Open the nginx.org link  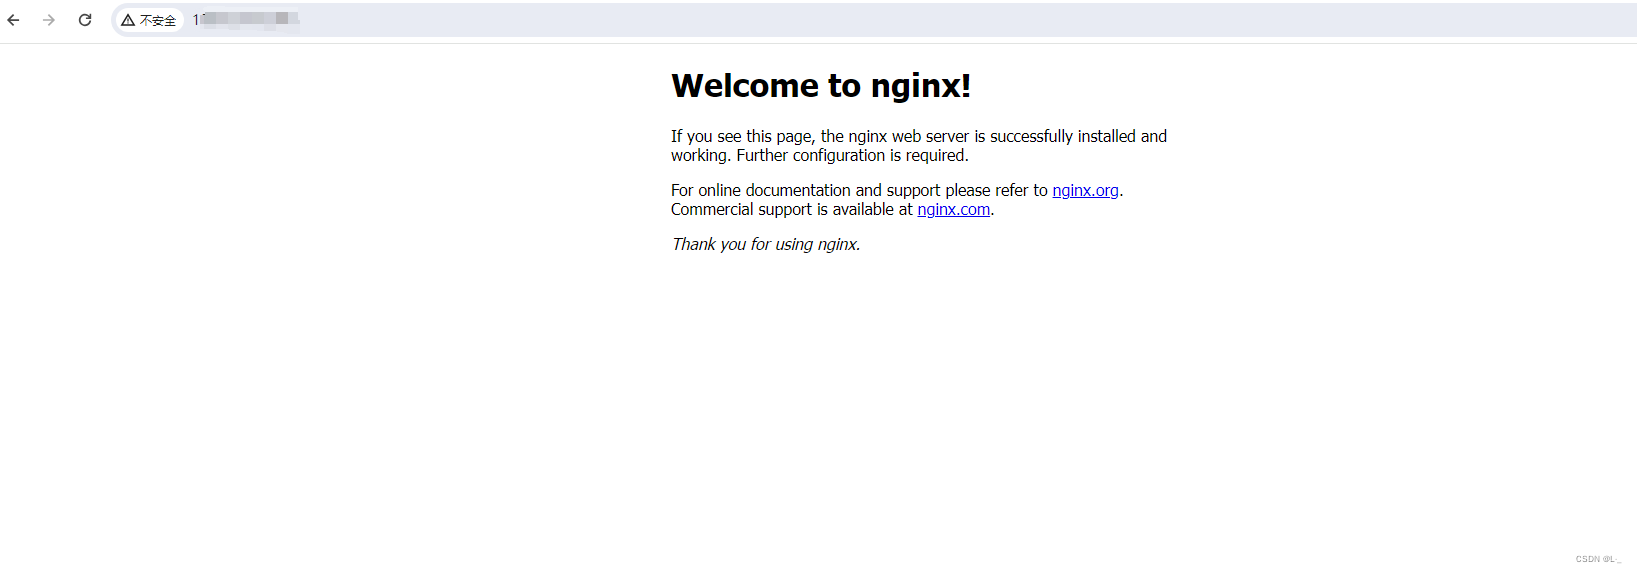point(1085,190)
